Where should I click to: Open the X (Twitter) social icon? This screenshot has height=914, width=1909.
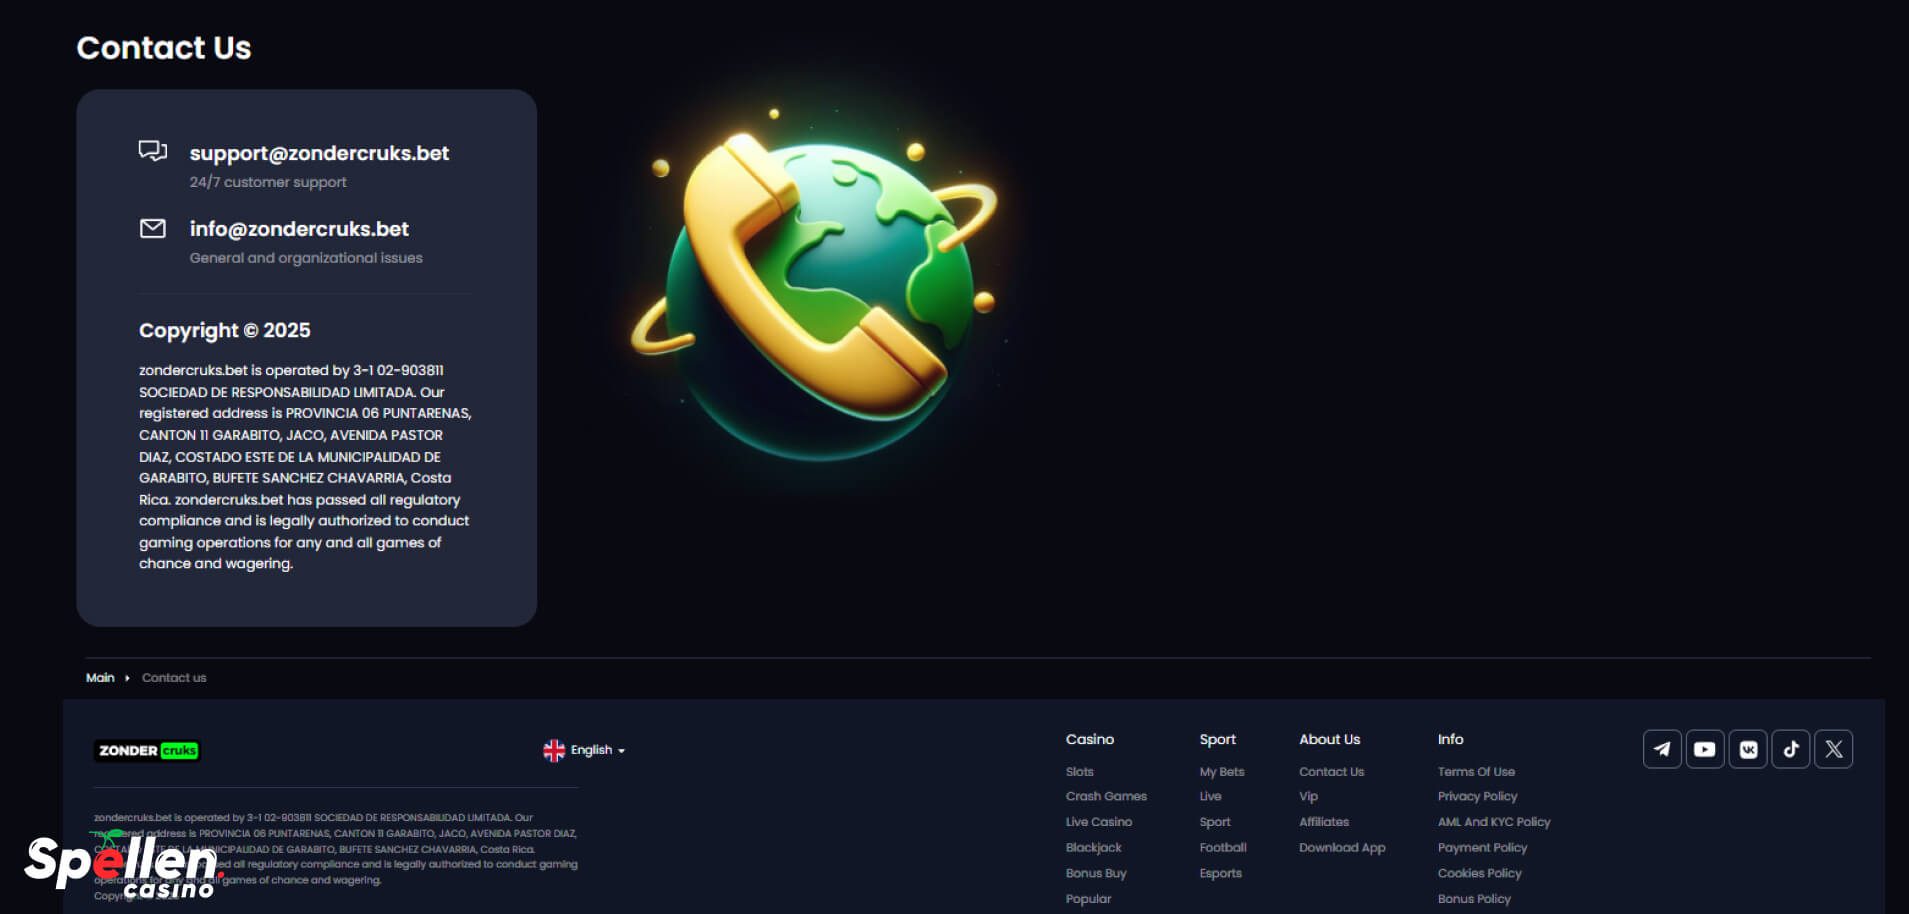1833,749
